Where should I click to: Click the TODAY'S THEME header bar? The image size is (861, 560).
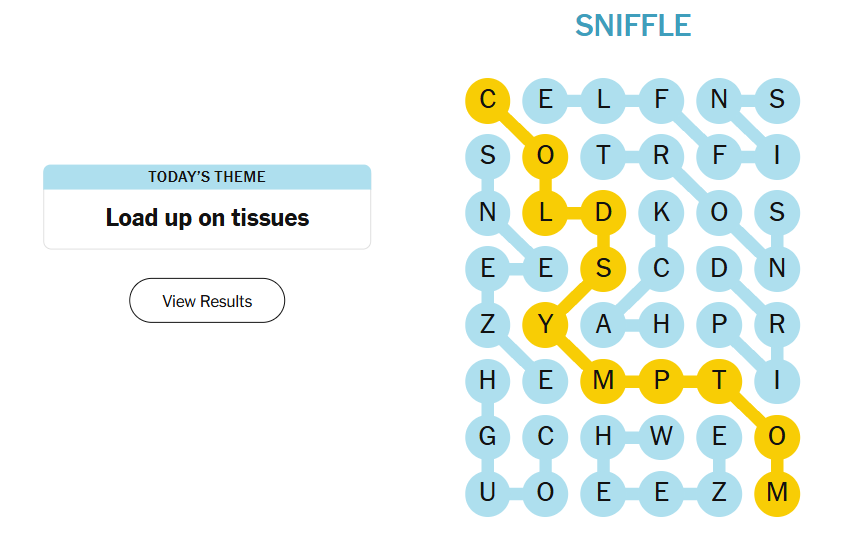tap(207, 177)
